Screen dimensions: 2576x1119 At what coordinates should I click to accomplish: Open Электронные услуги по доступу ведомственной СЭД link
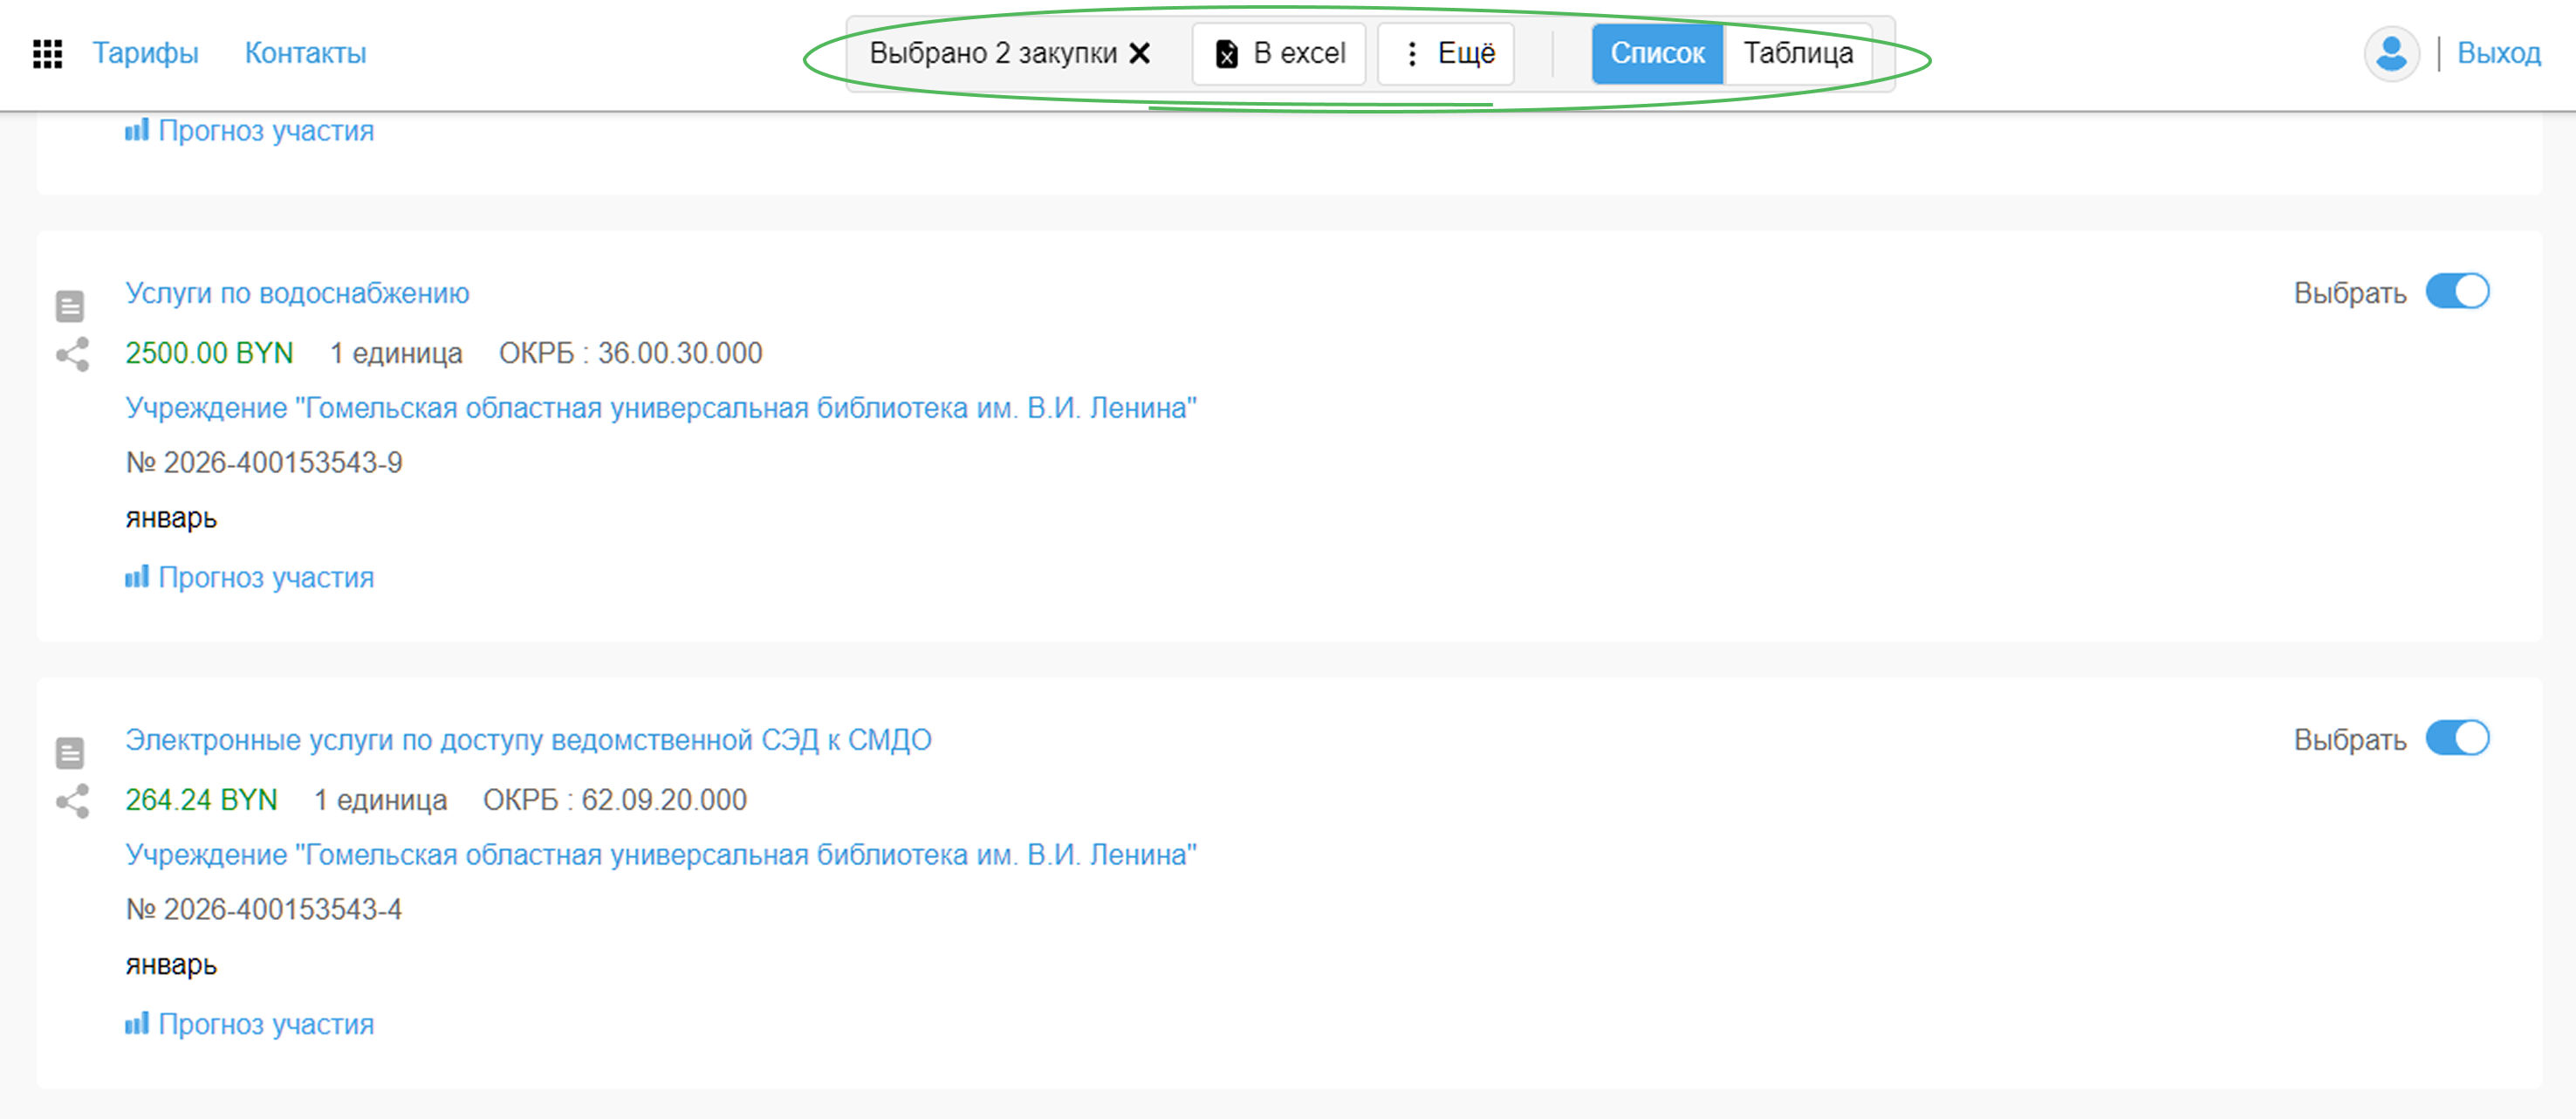coord(528,740)
